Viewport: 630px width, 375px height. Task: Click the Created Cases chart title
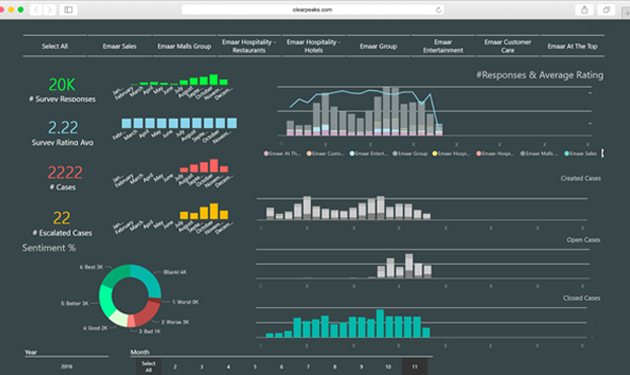pos(581,178)
